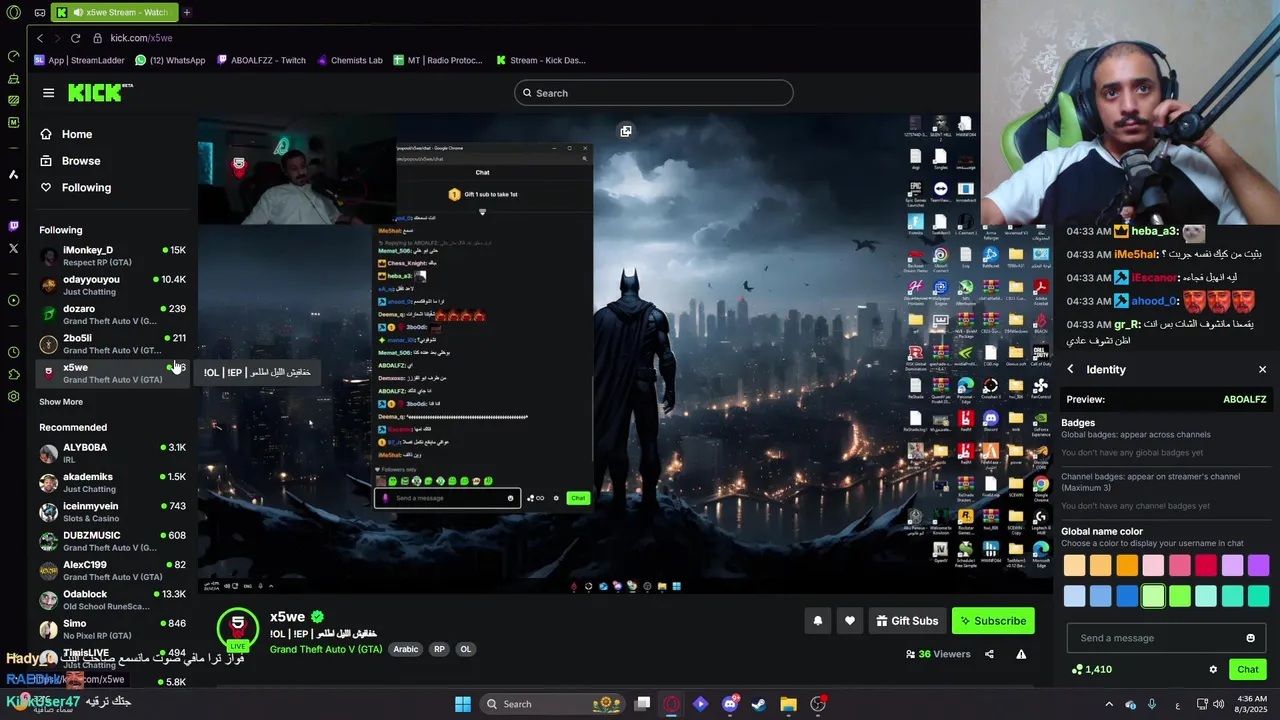Open ALYBOBA recommended channel
The width and height of the screenshot is (1280, 720).
coord(112,453)
